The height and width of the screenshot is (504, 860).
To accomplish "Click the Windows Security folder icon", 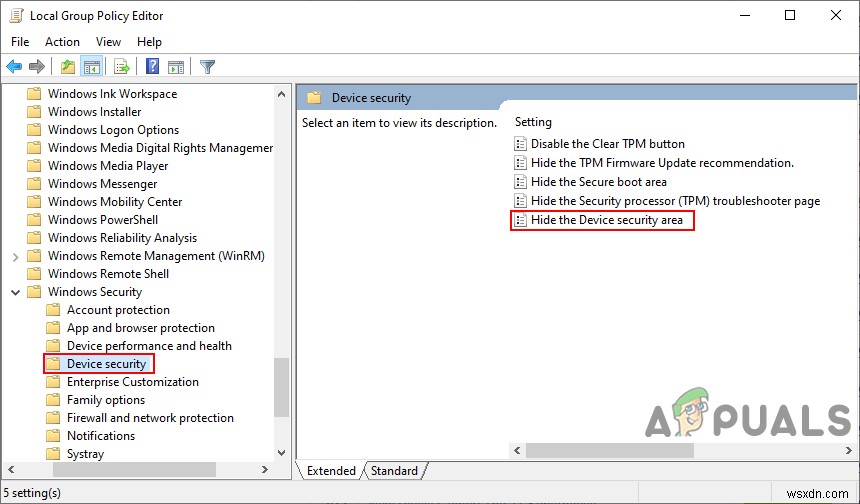I will click(x=35, y=292).
